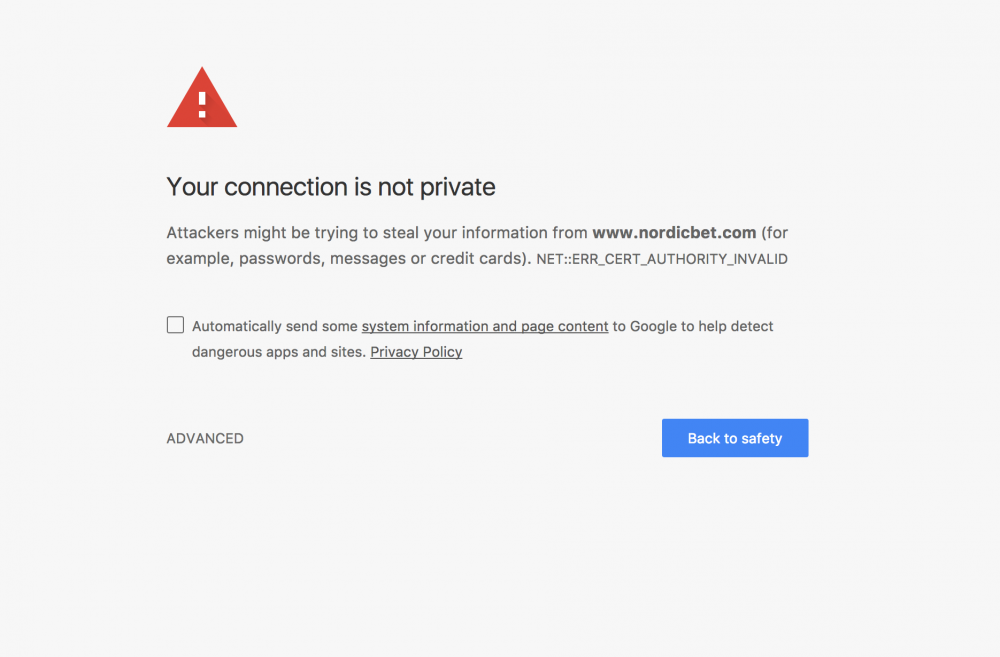Open the "system information and page content" link

485,326
